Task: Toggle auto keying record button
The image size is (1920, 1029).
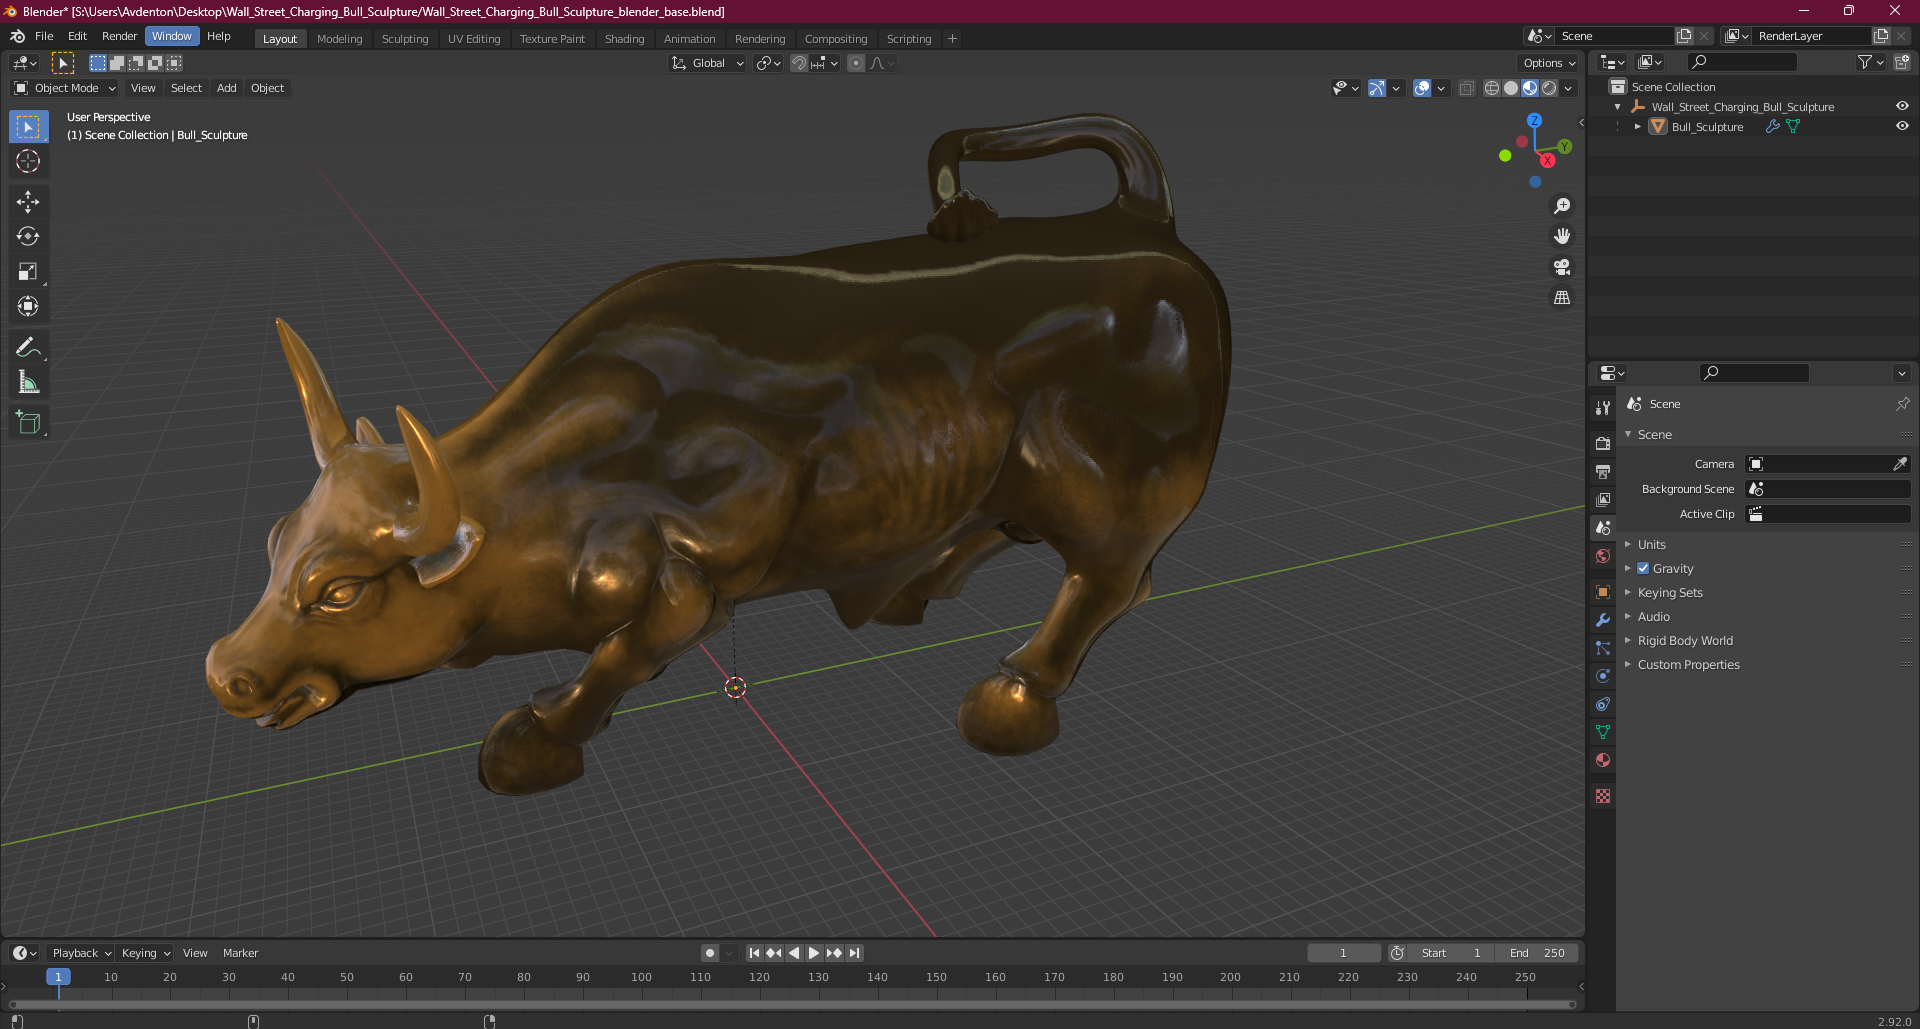Action: pos(710,953)
